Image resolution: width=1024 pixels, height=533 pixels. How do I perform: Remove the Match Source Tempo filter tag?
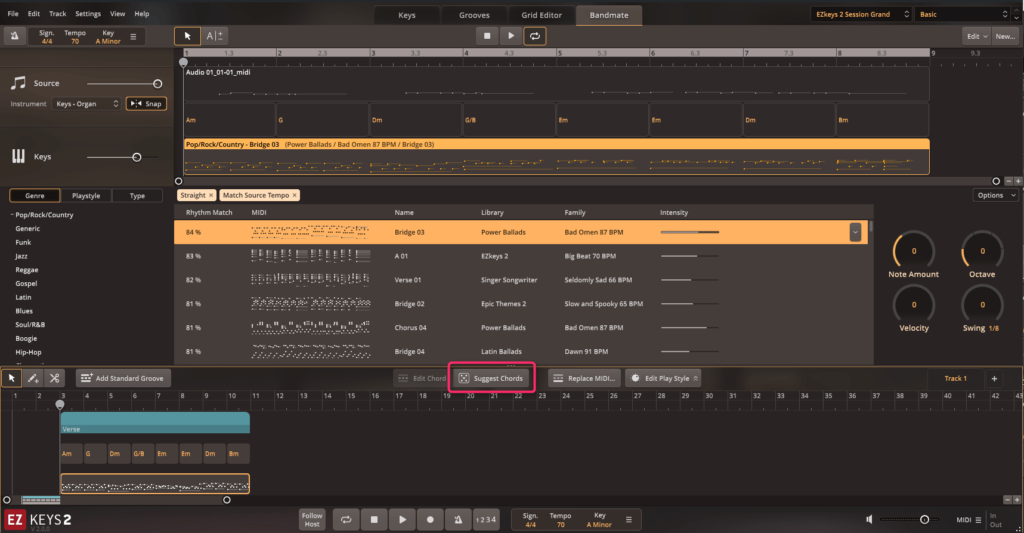tap(295, 195)
